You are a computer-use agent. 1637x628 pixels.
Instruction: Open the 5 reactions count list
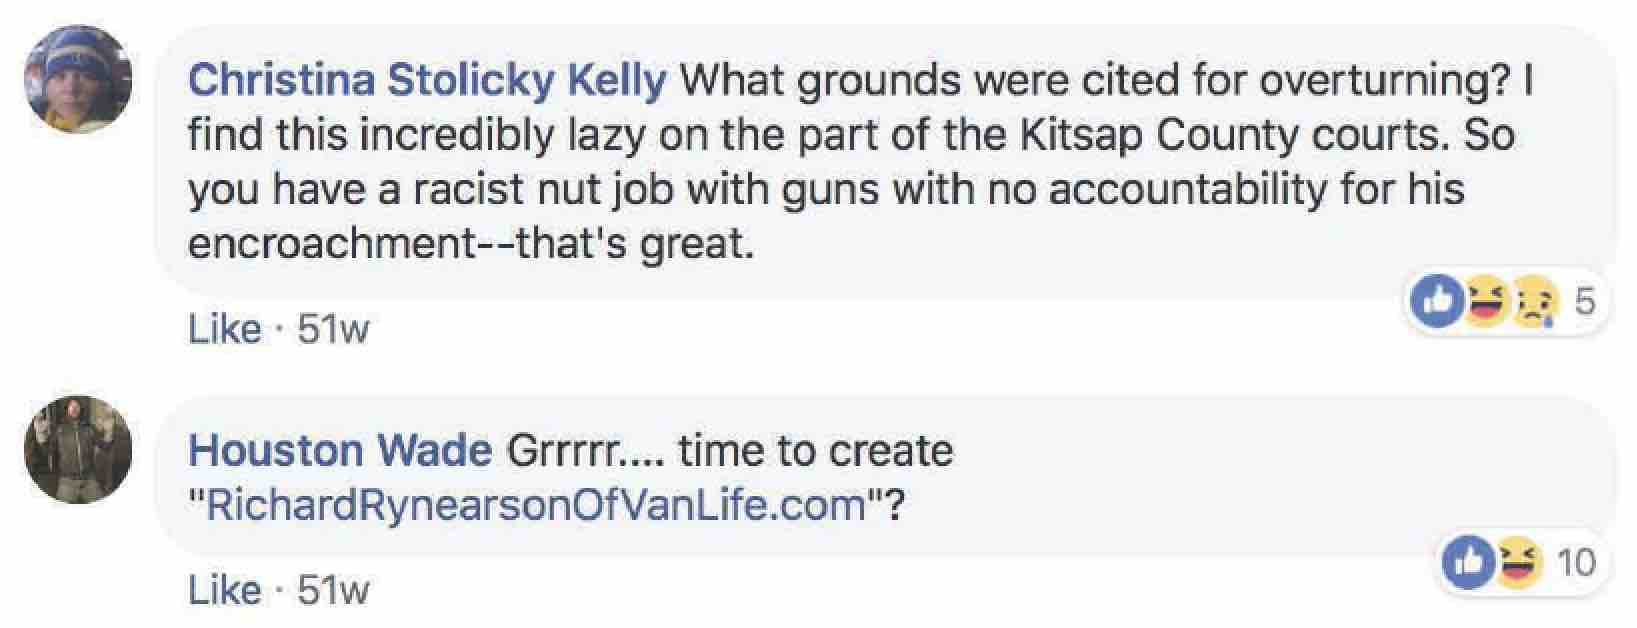coord(1585,301)
